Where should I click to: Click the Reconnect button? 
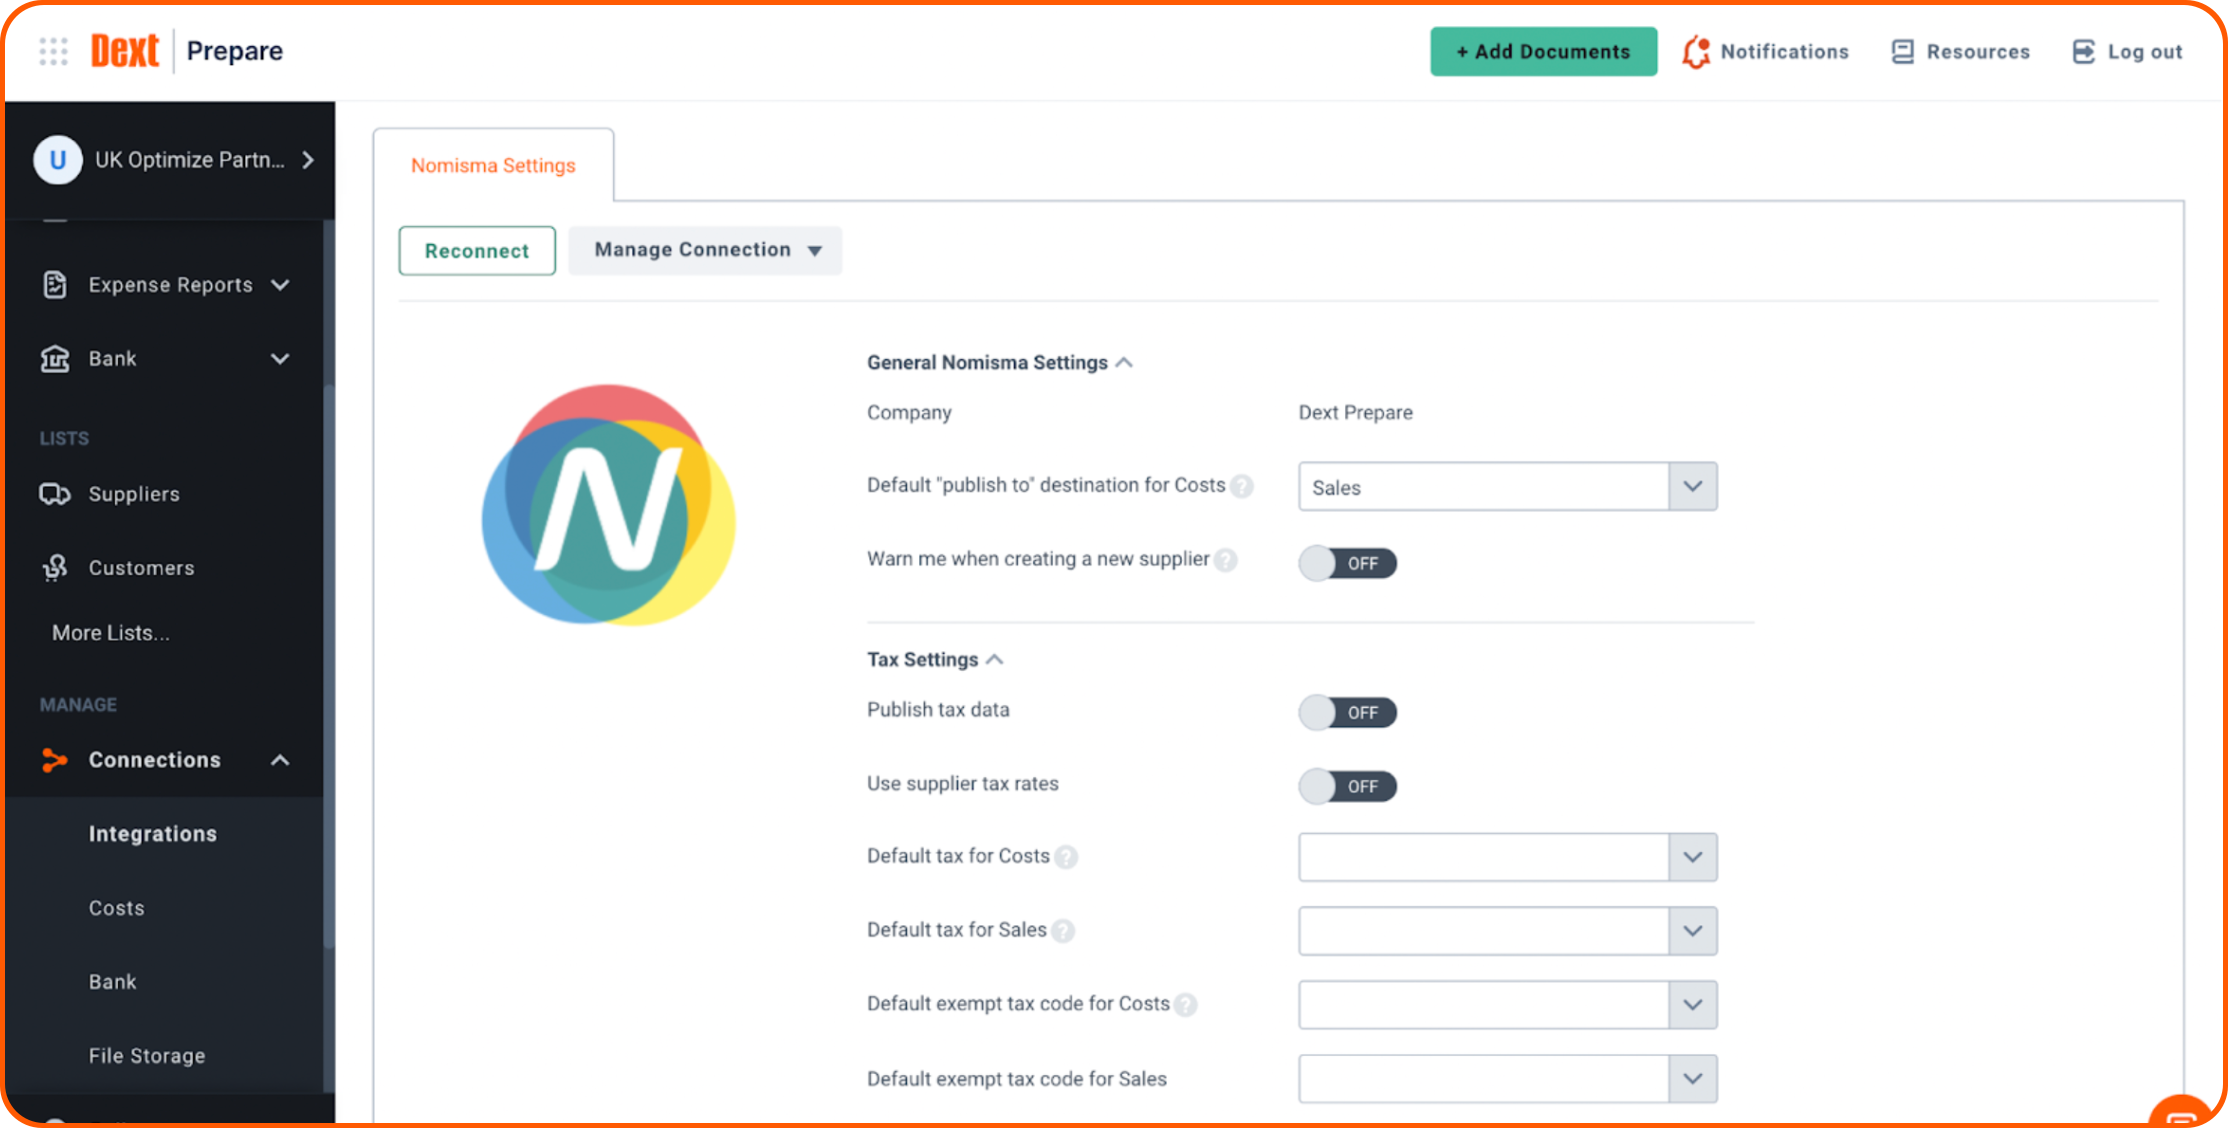[477, 251]
